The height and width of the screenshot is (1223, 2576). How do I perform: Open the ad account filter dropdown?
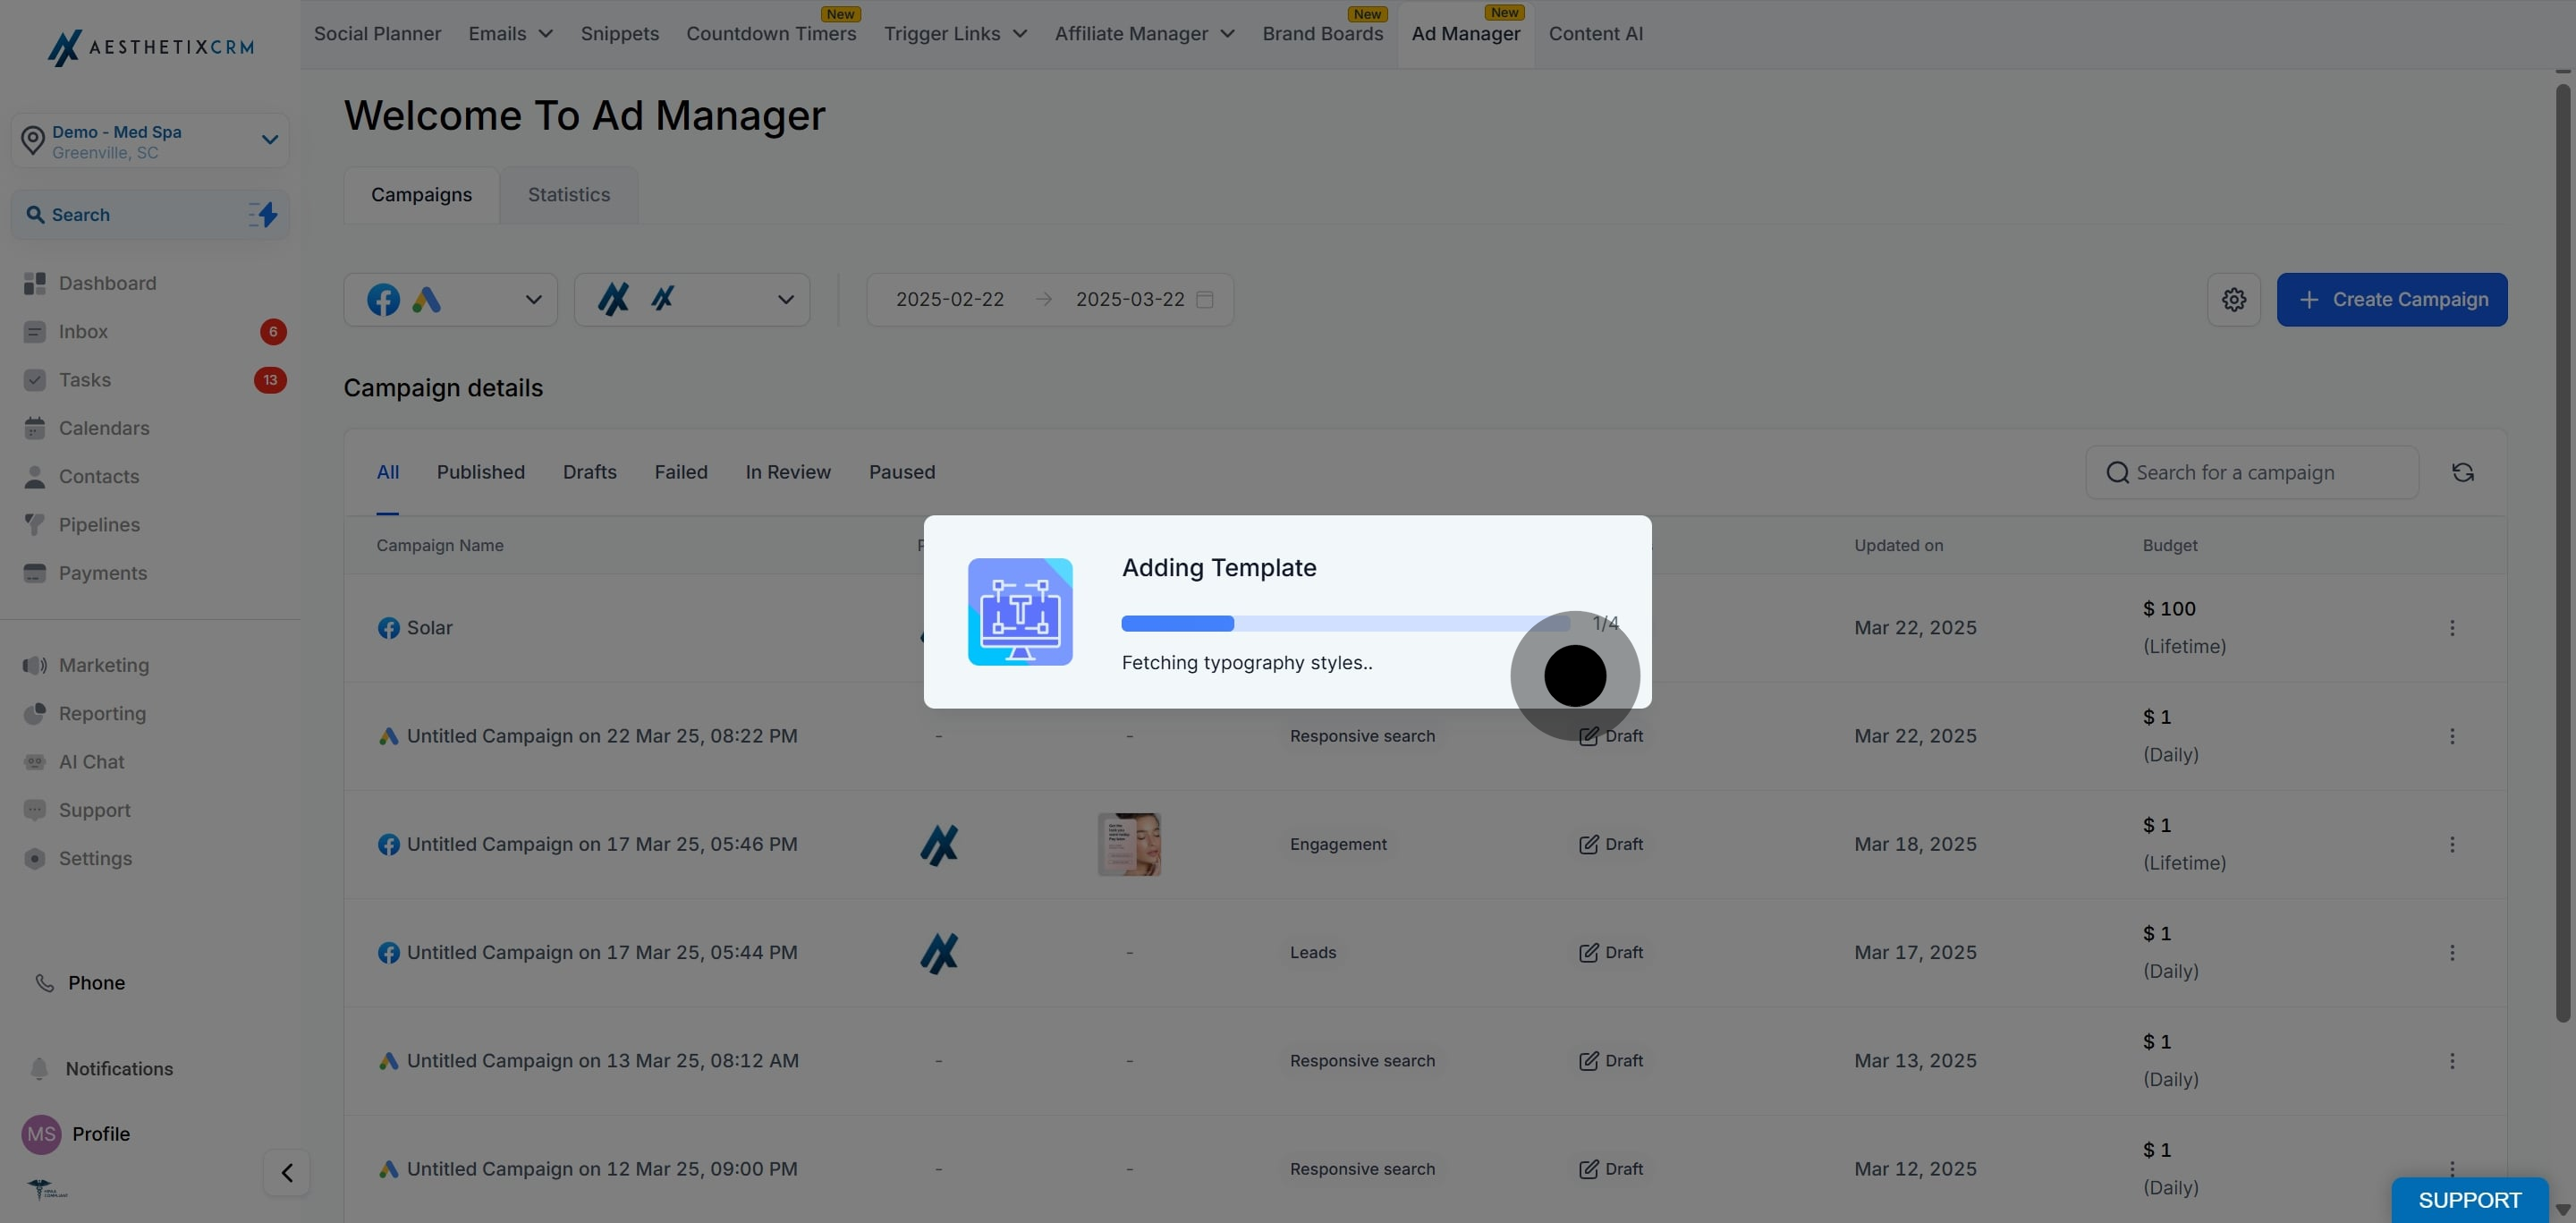[x=692, y=300]
